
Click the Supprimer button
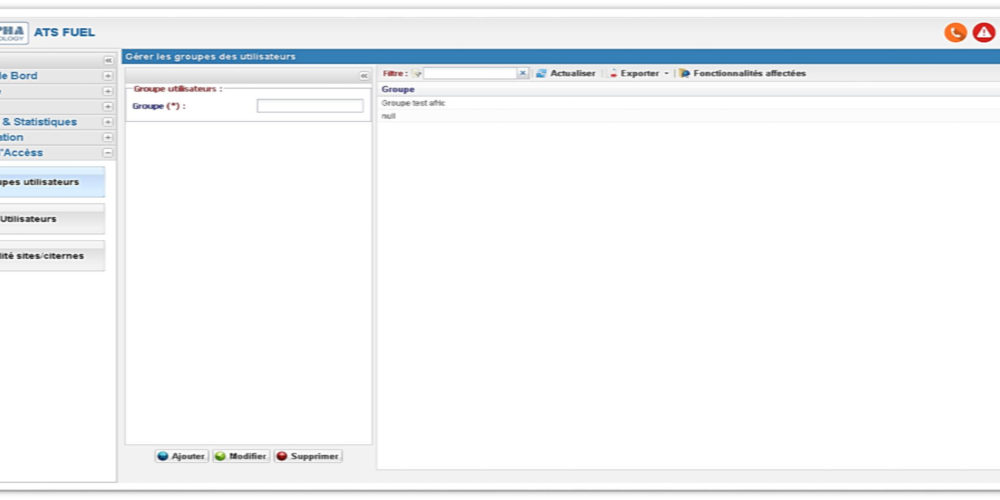click(x=308, y=456)
